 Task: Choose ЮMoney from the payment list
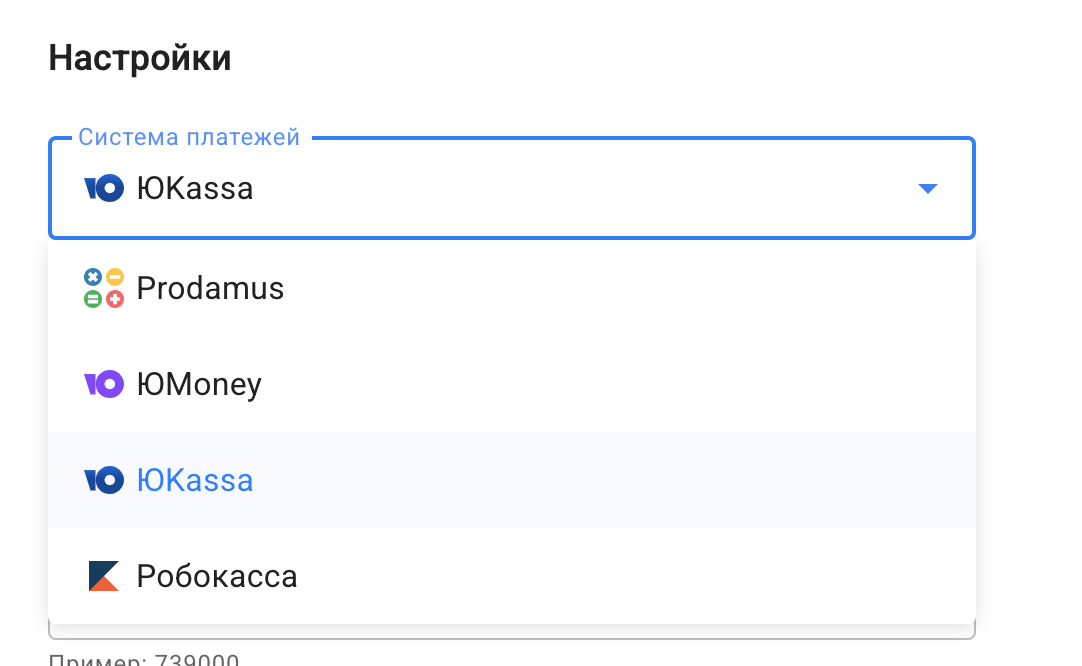(512, 384)
